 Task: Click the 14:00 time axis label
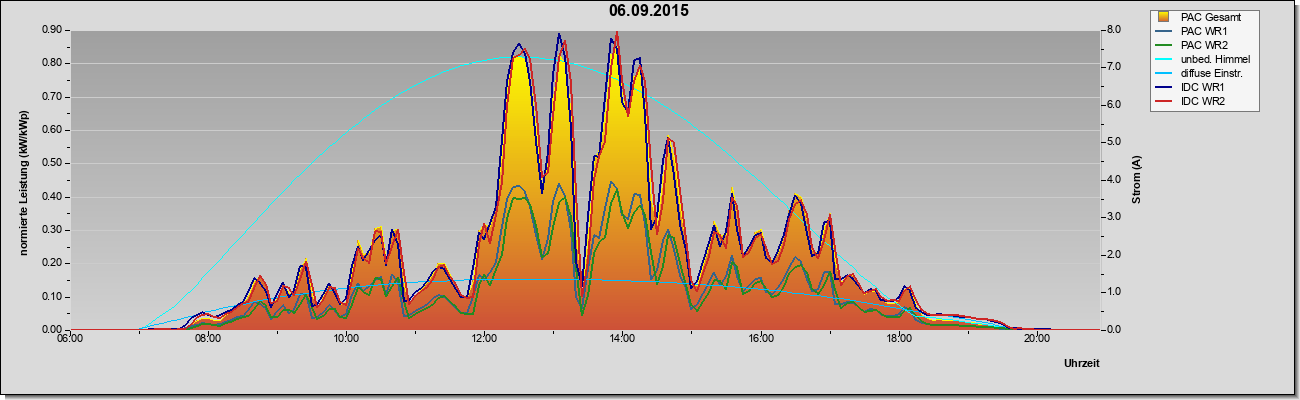(x=622, y=338)
